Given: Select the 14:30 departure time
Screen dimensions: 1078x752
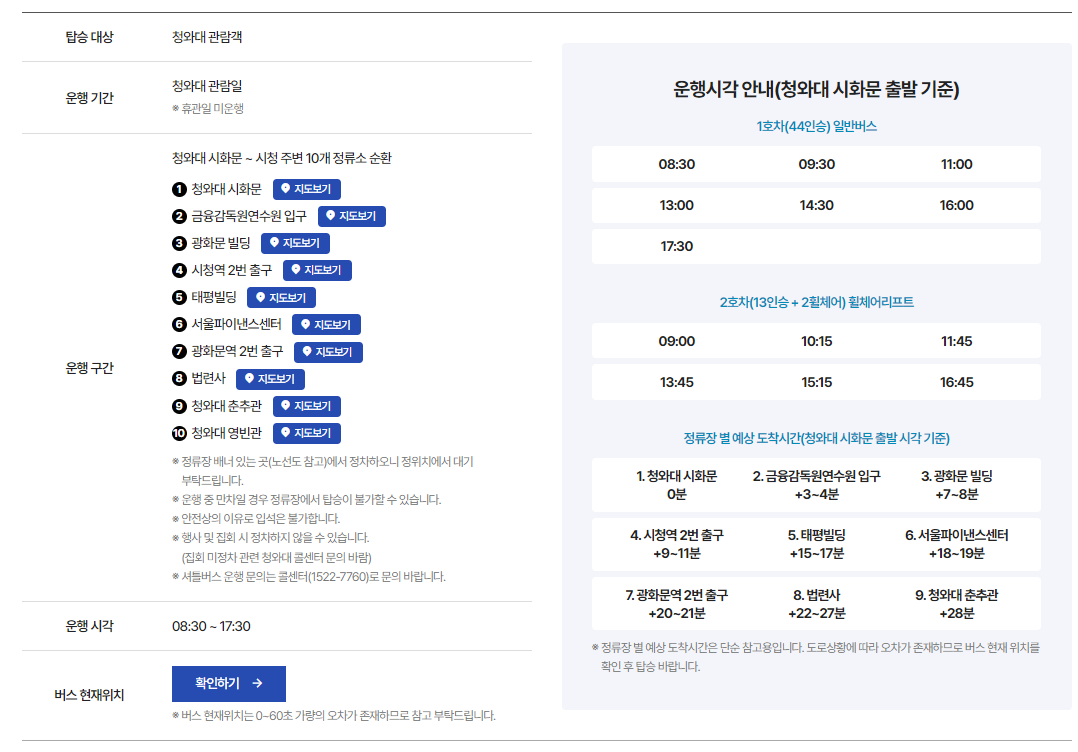Looking at the screenshot, I should coord(816,206).
